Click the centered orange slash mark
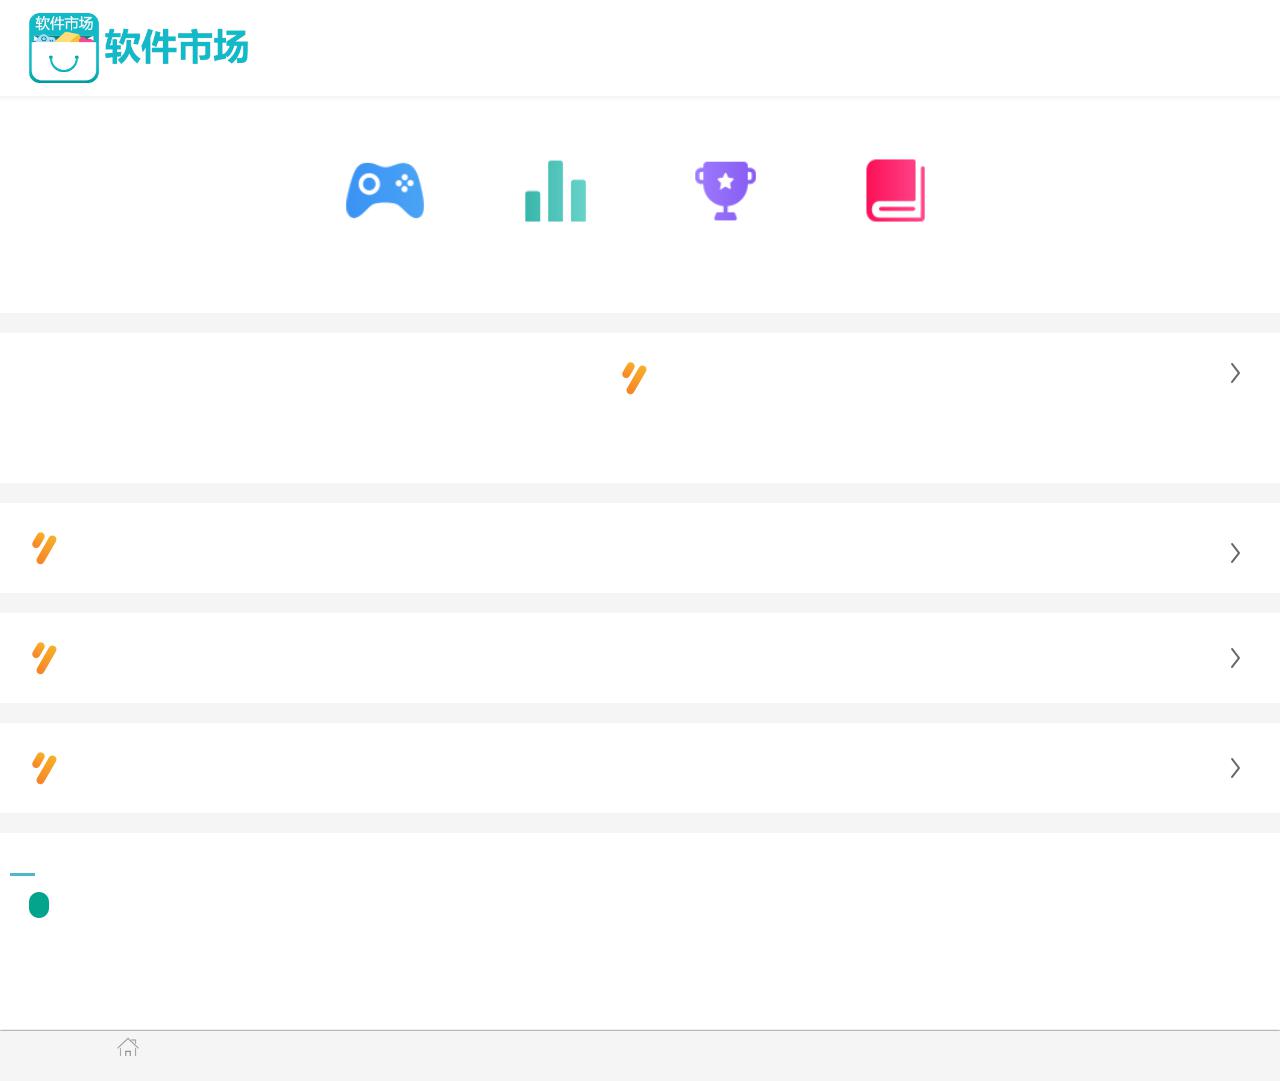Viewport: 1280px width, 1081px height. click(634, 378)
